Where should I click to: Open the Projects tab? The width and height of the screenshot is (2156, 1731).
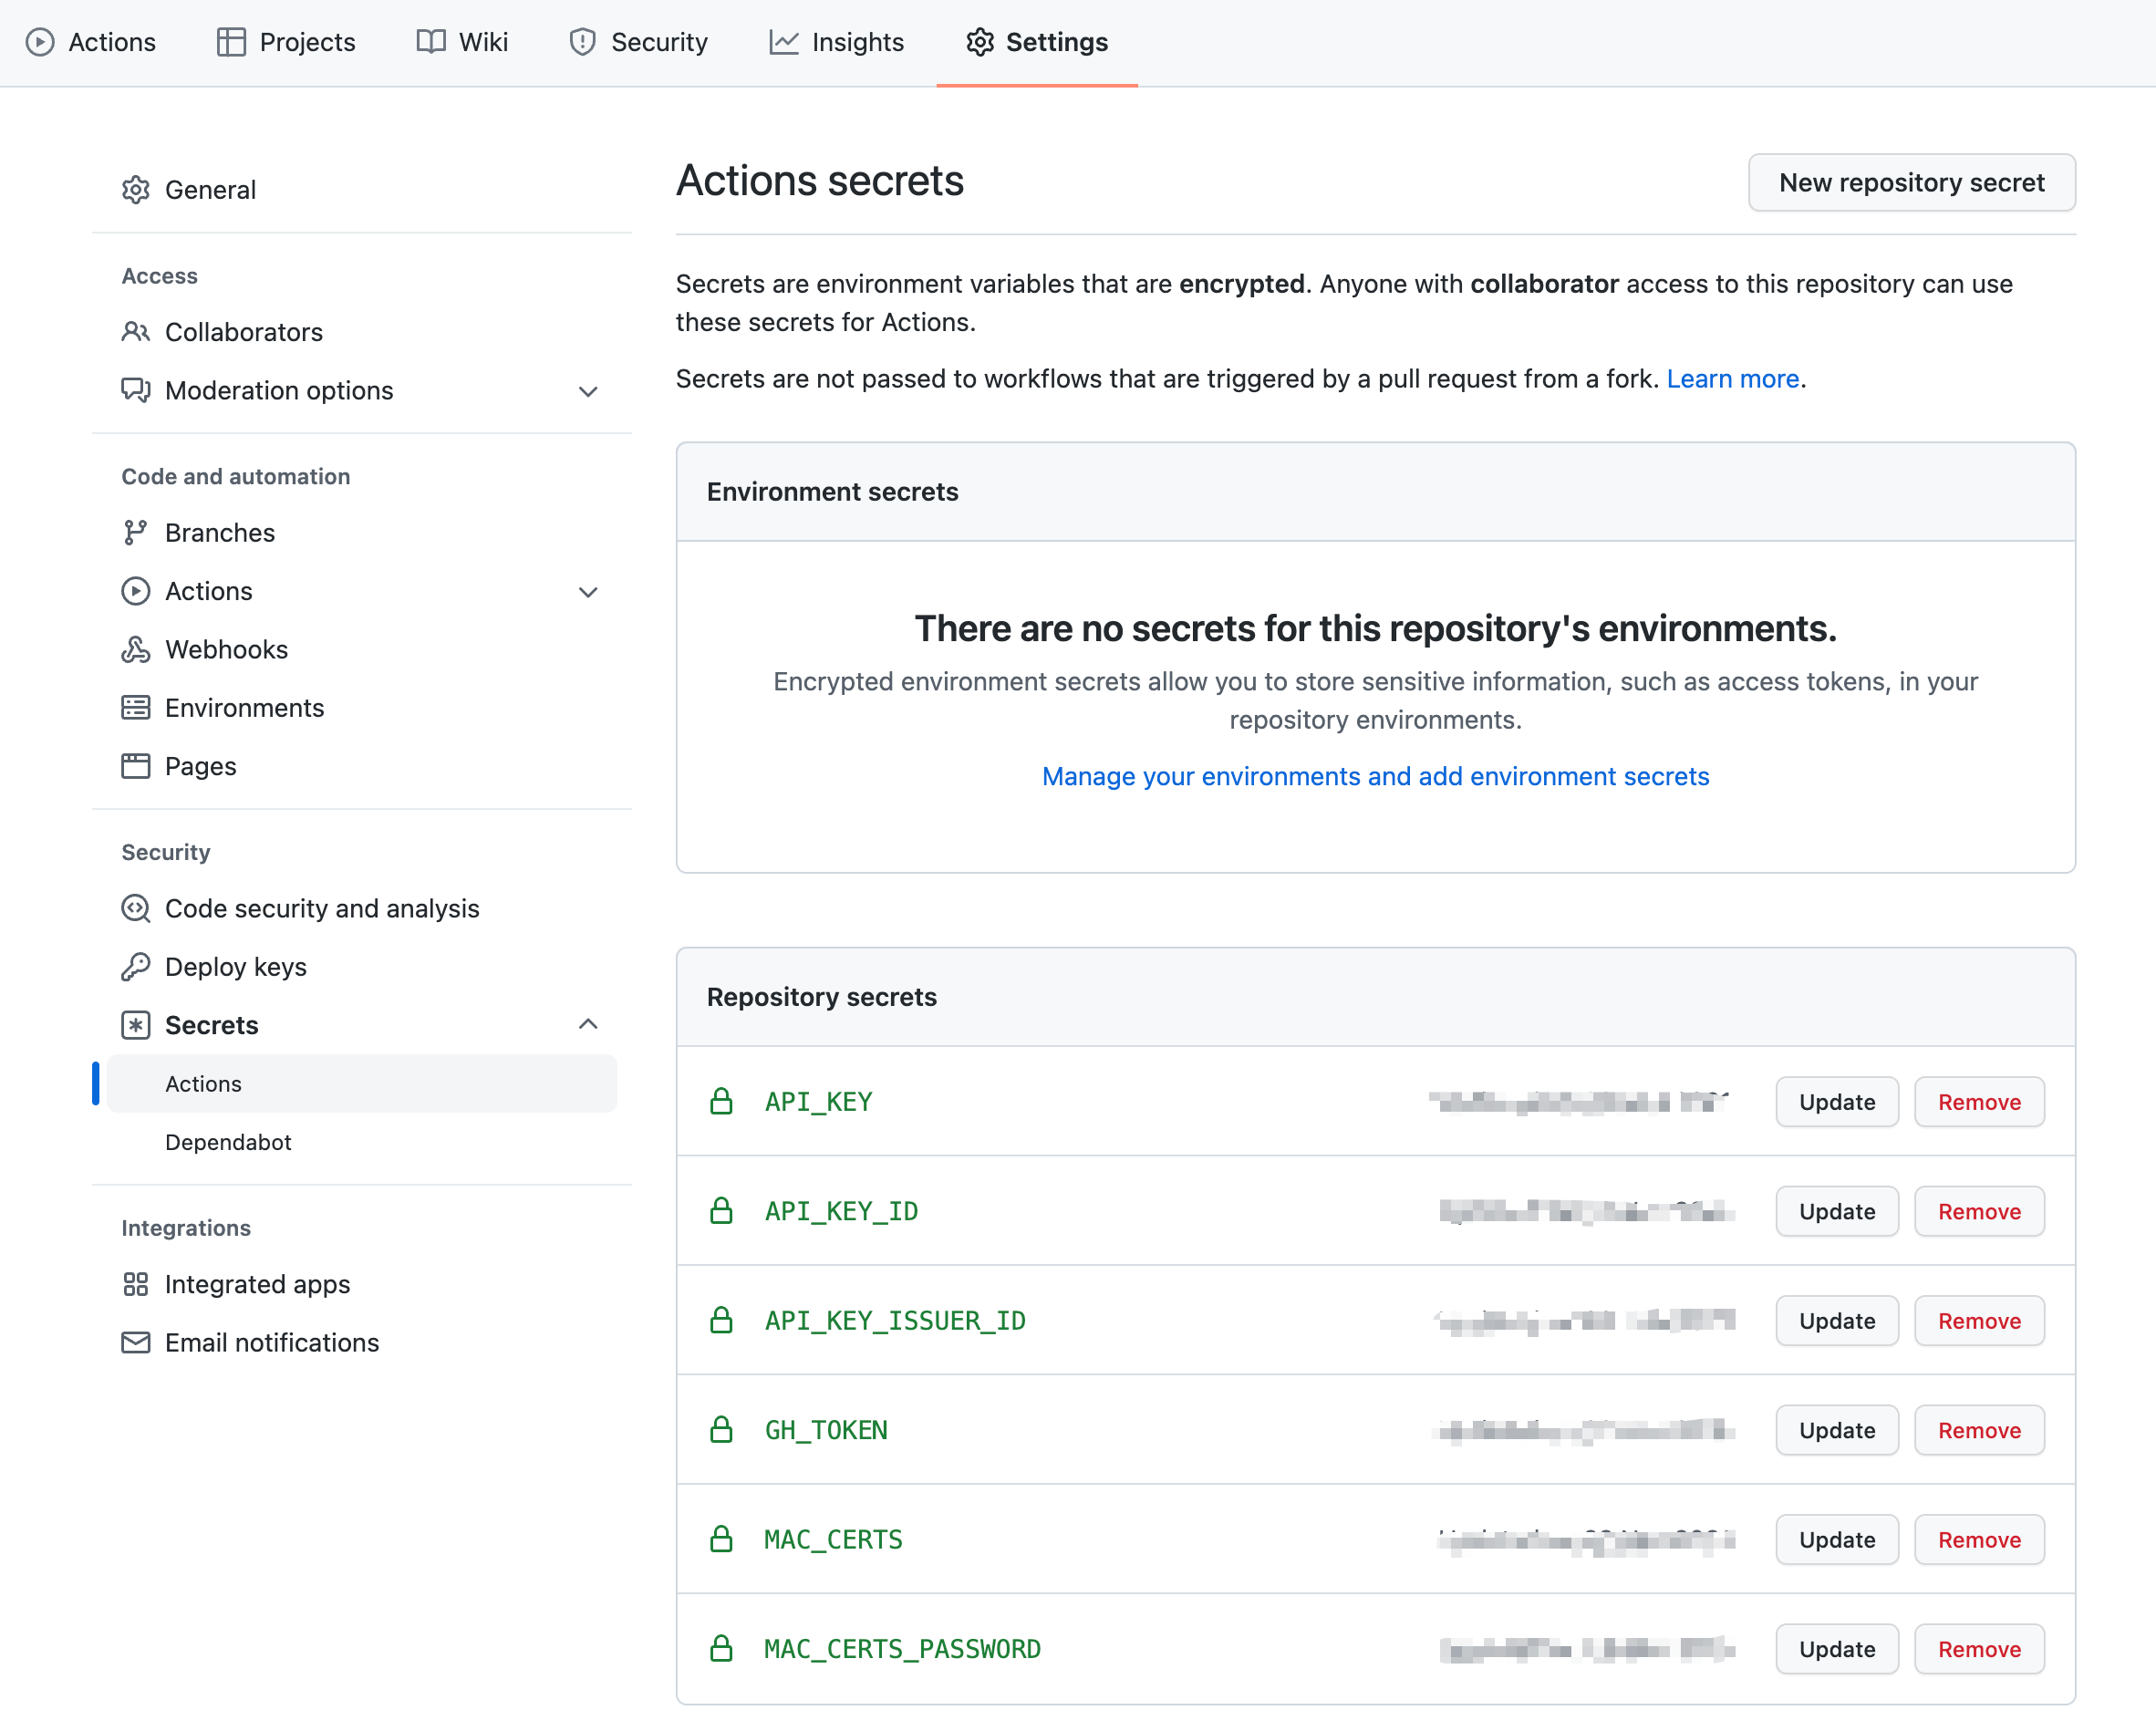point(286,42)
